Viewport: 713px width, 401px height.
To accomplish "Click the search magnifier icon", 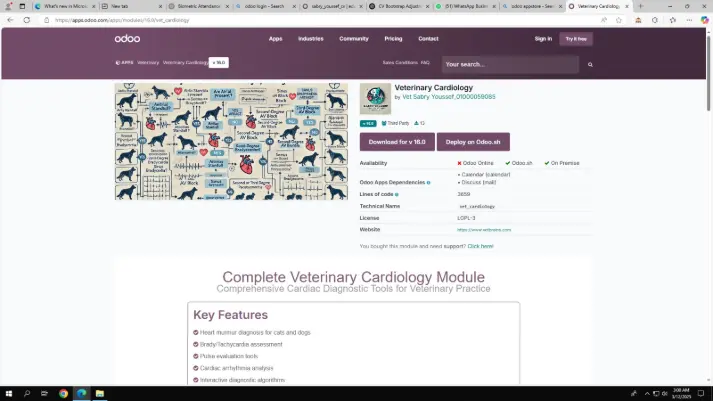I will pyautogui.click(x=590, y=64).
